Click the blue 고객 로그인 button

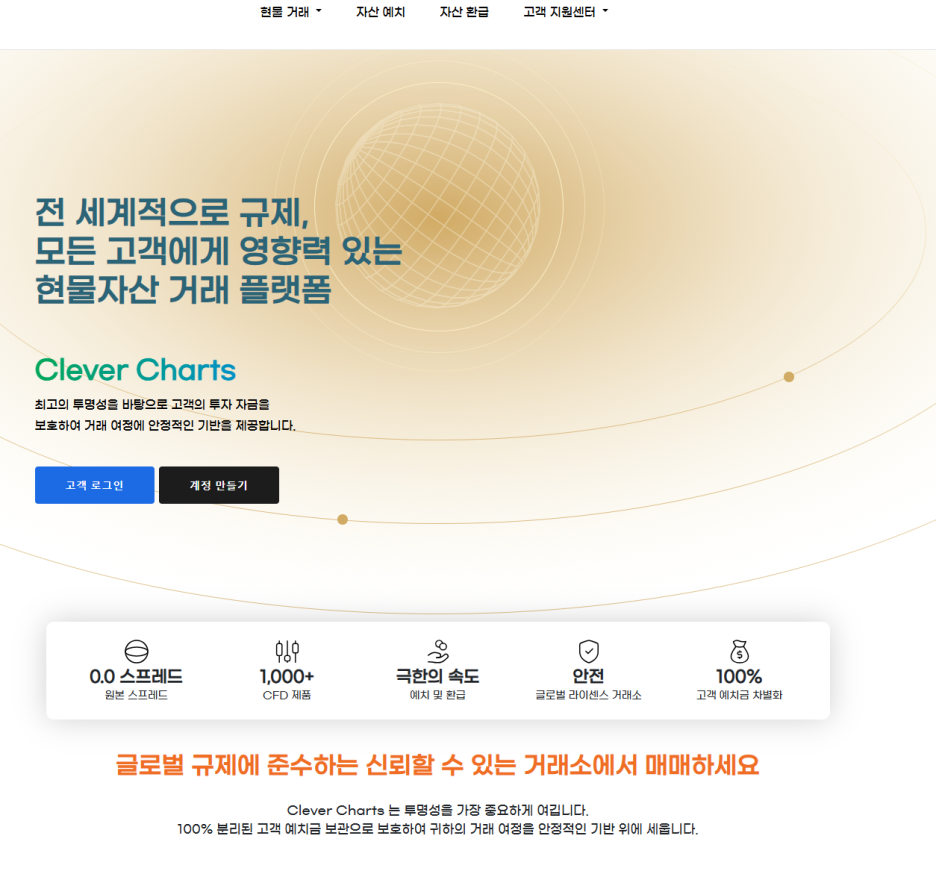[94, 485]
